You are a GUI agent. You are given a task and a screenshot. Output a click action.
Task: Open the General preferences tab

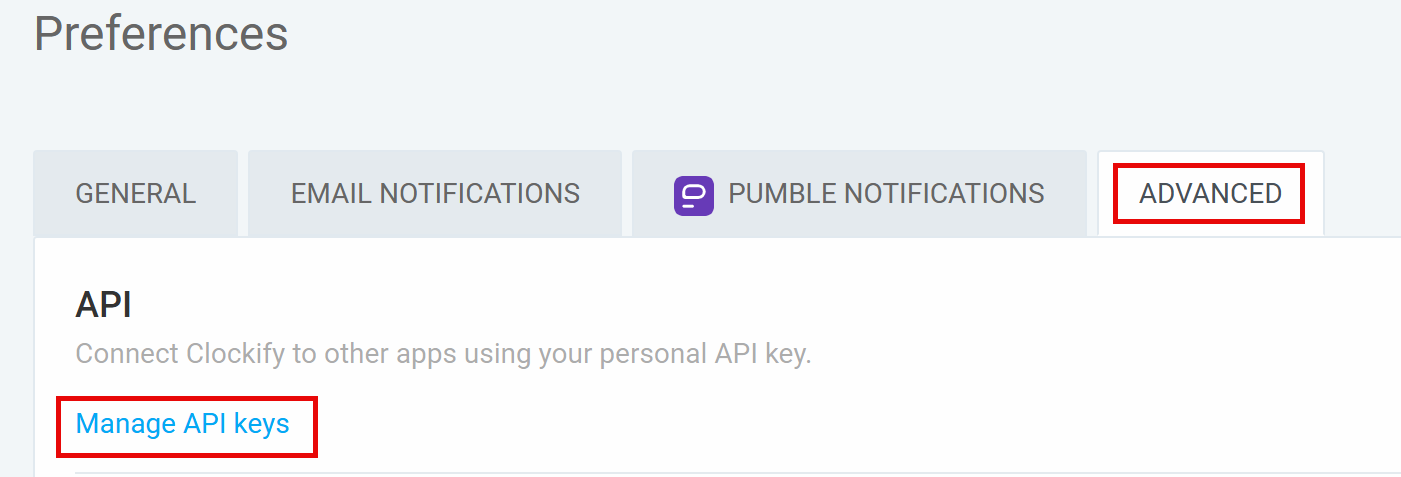(136, 194)
